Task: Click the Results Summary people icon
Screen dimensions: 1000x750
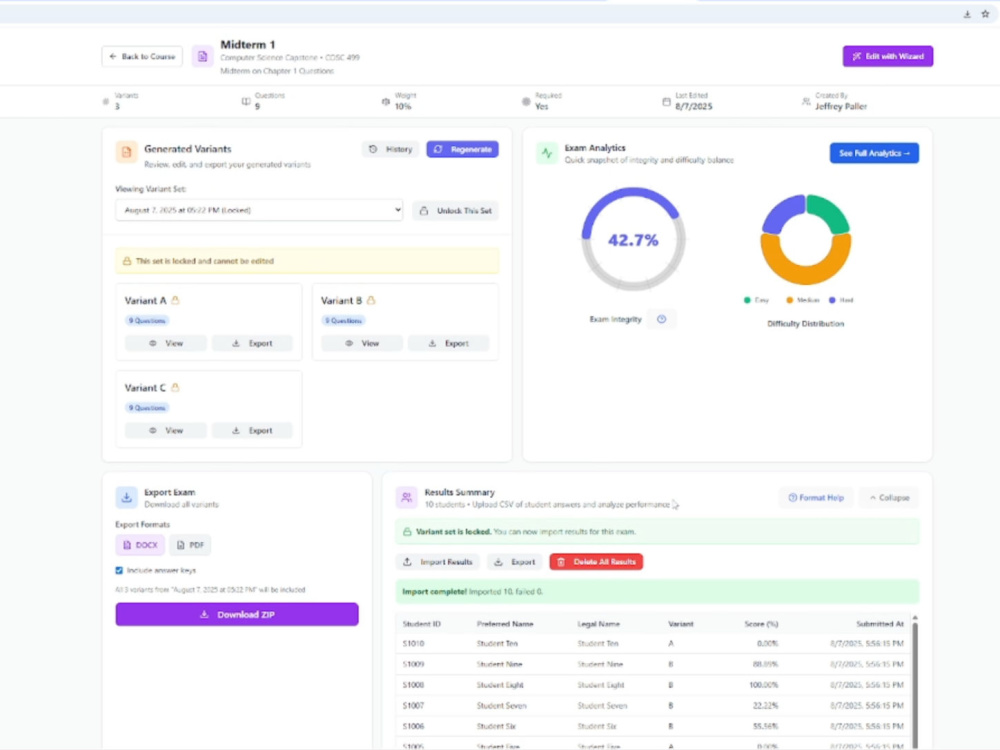Action: [x=406, y=497]
